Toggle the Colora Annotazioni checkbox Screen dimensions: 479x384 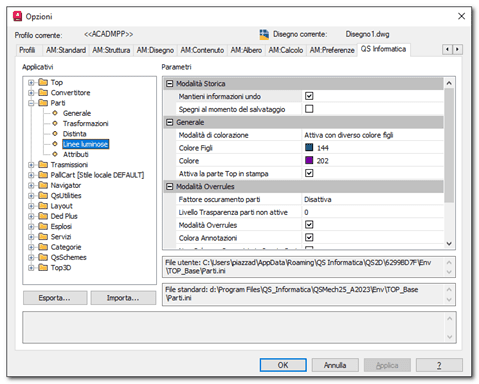click(x=309, y=238)
